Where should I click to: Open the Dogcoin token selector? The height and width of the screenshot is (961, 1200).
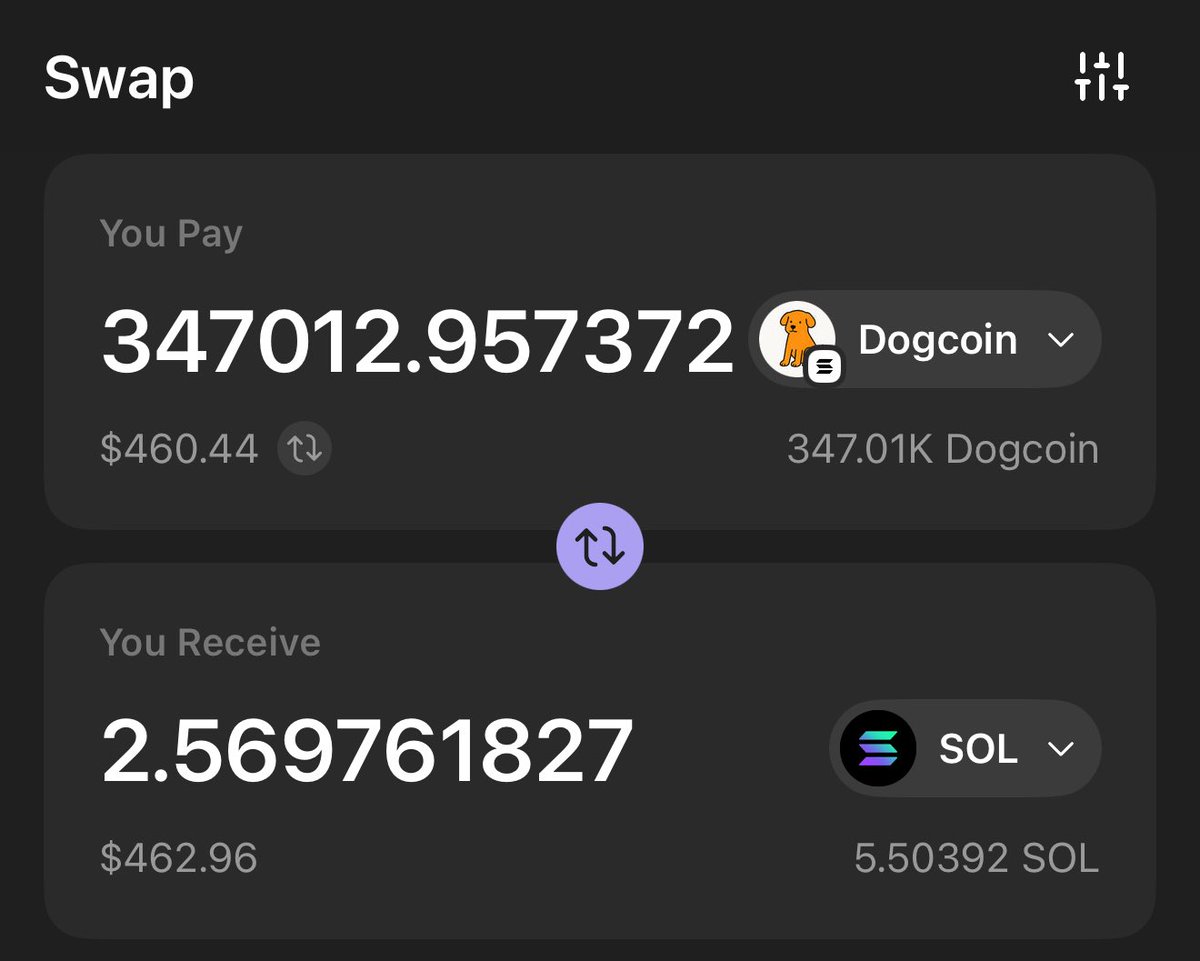925,340
